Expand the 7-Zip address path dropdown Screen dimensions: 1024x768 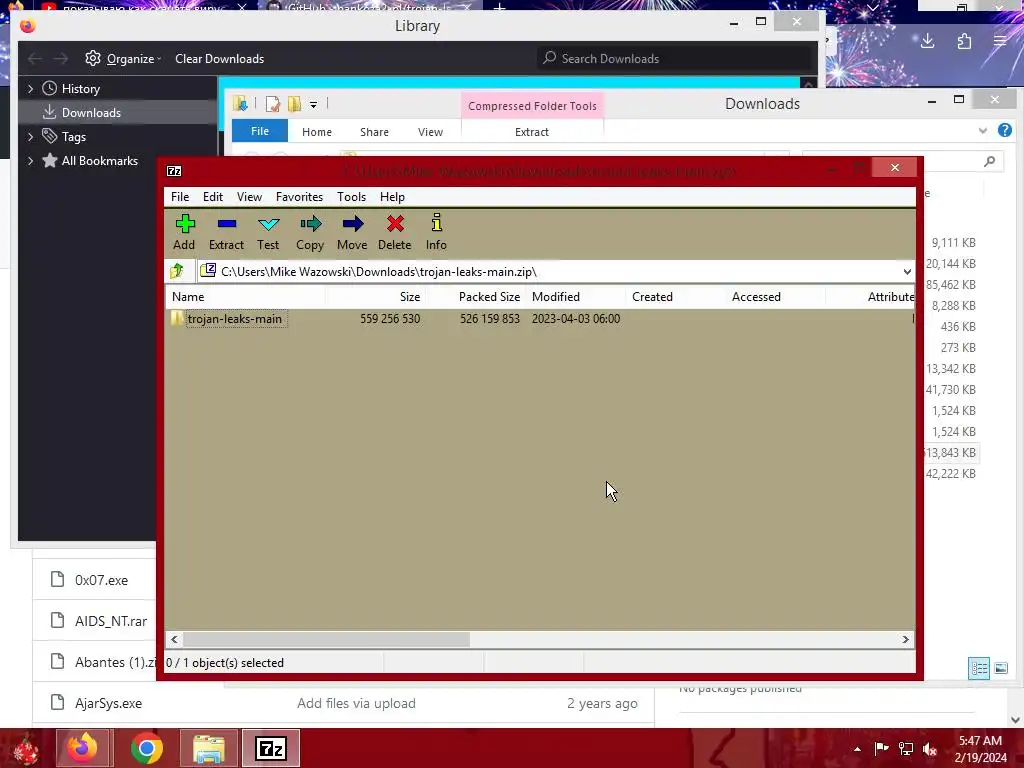(x=906, y=272)
